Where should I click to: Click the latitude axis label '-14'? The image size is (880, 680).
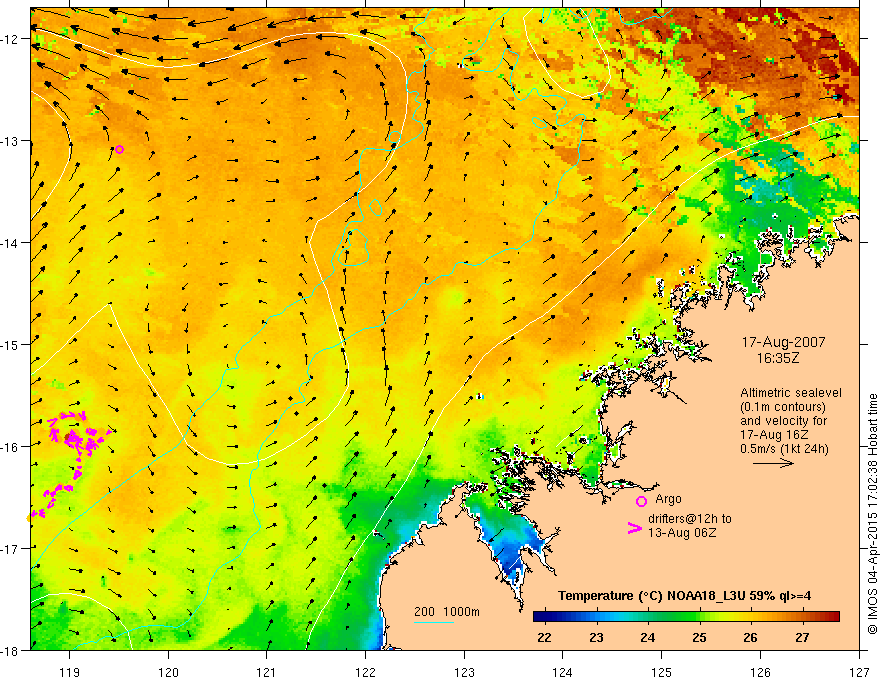pyautogui.click(x=10, y=243)
